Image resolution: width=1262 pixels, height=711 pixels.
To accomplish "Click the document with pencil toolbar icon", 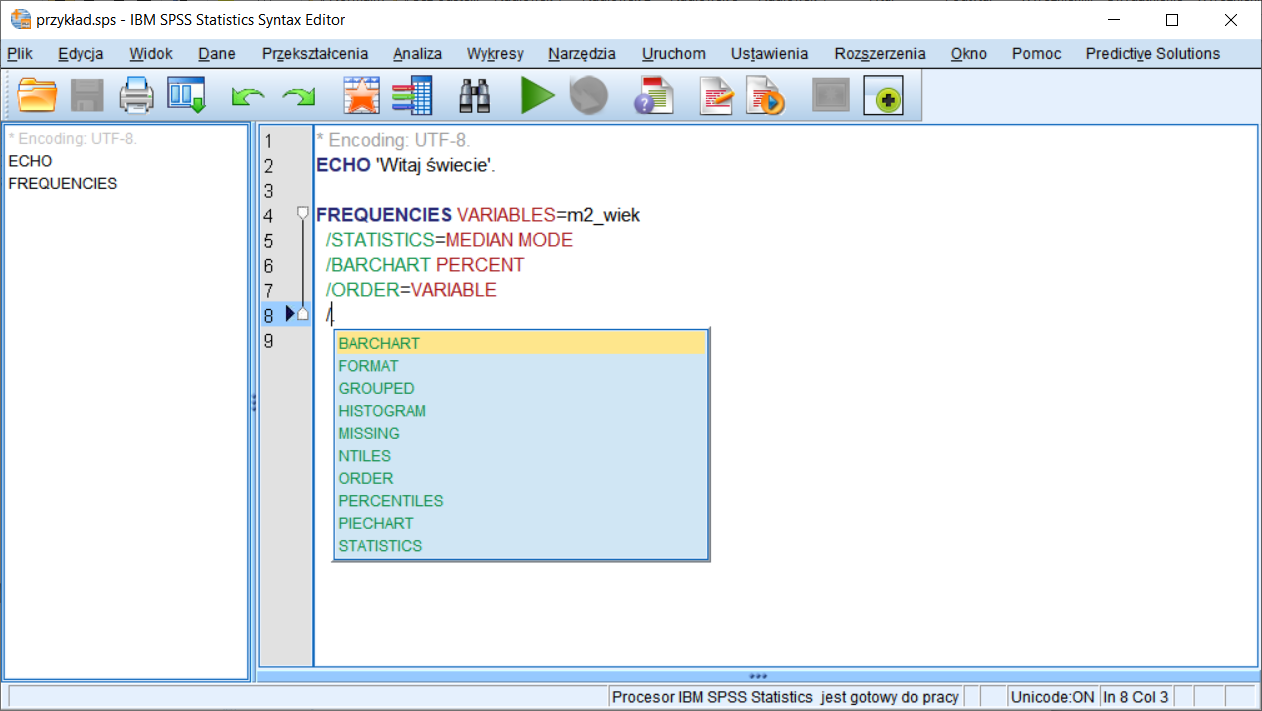I will click(717, 96).
